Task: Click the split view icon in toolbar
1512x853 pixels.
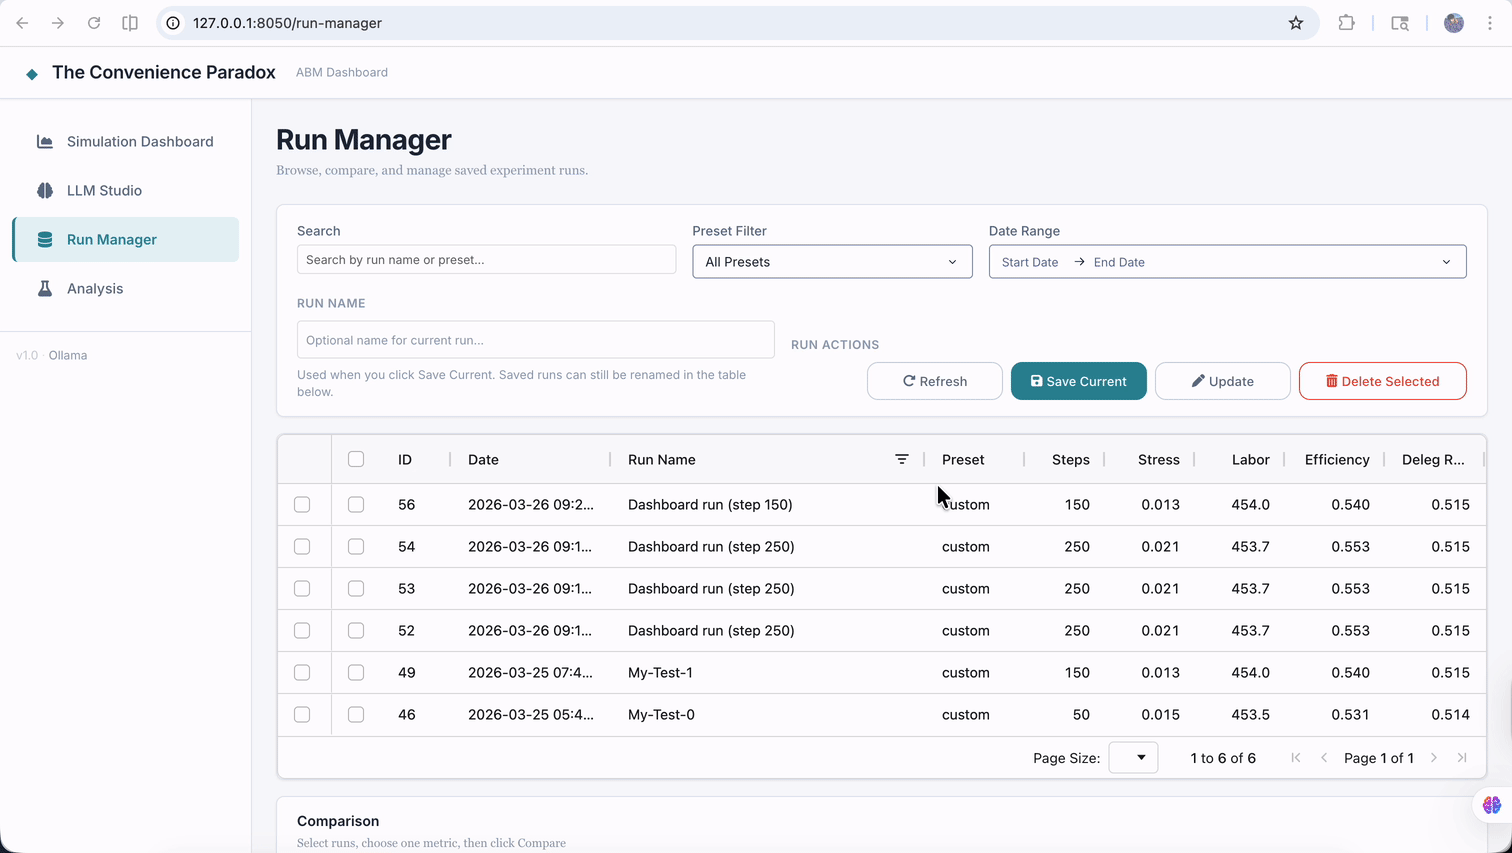Action: [130, 23]
